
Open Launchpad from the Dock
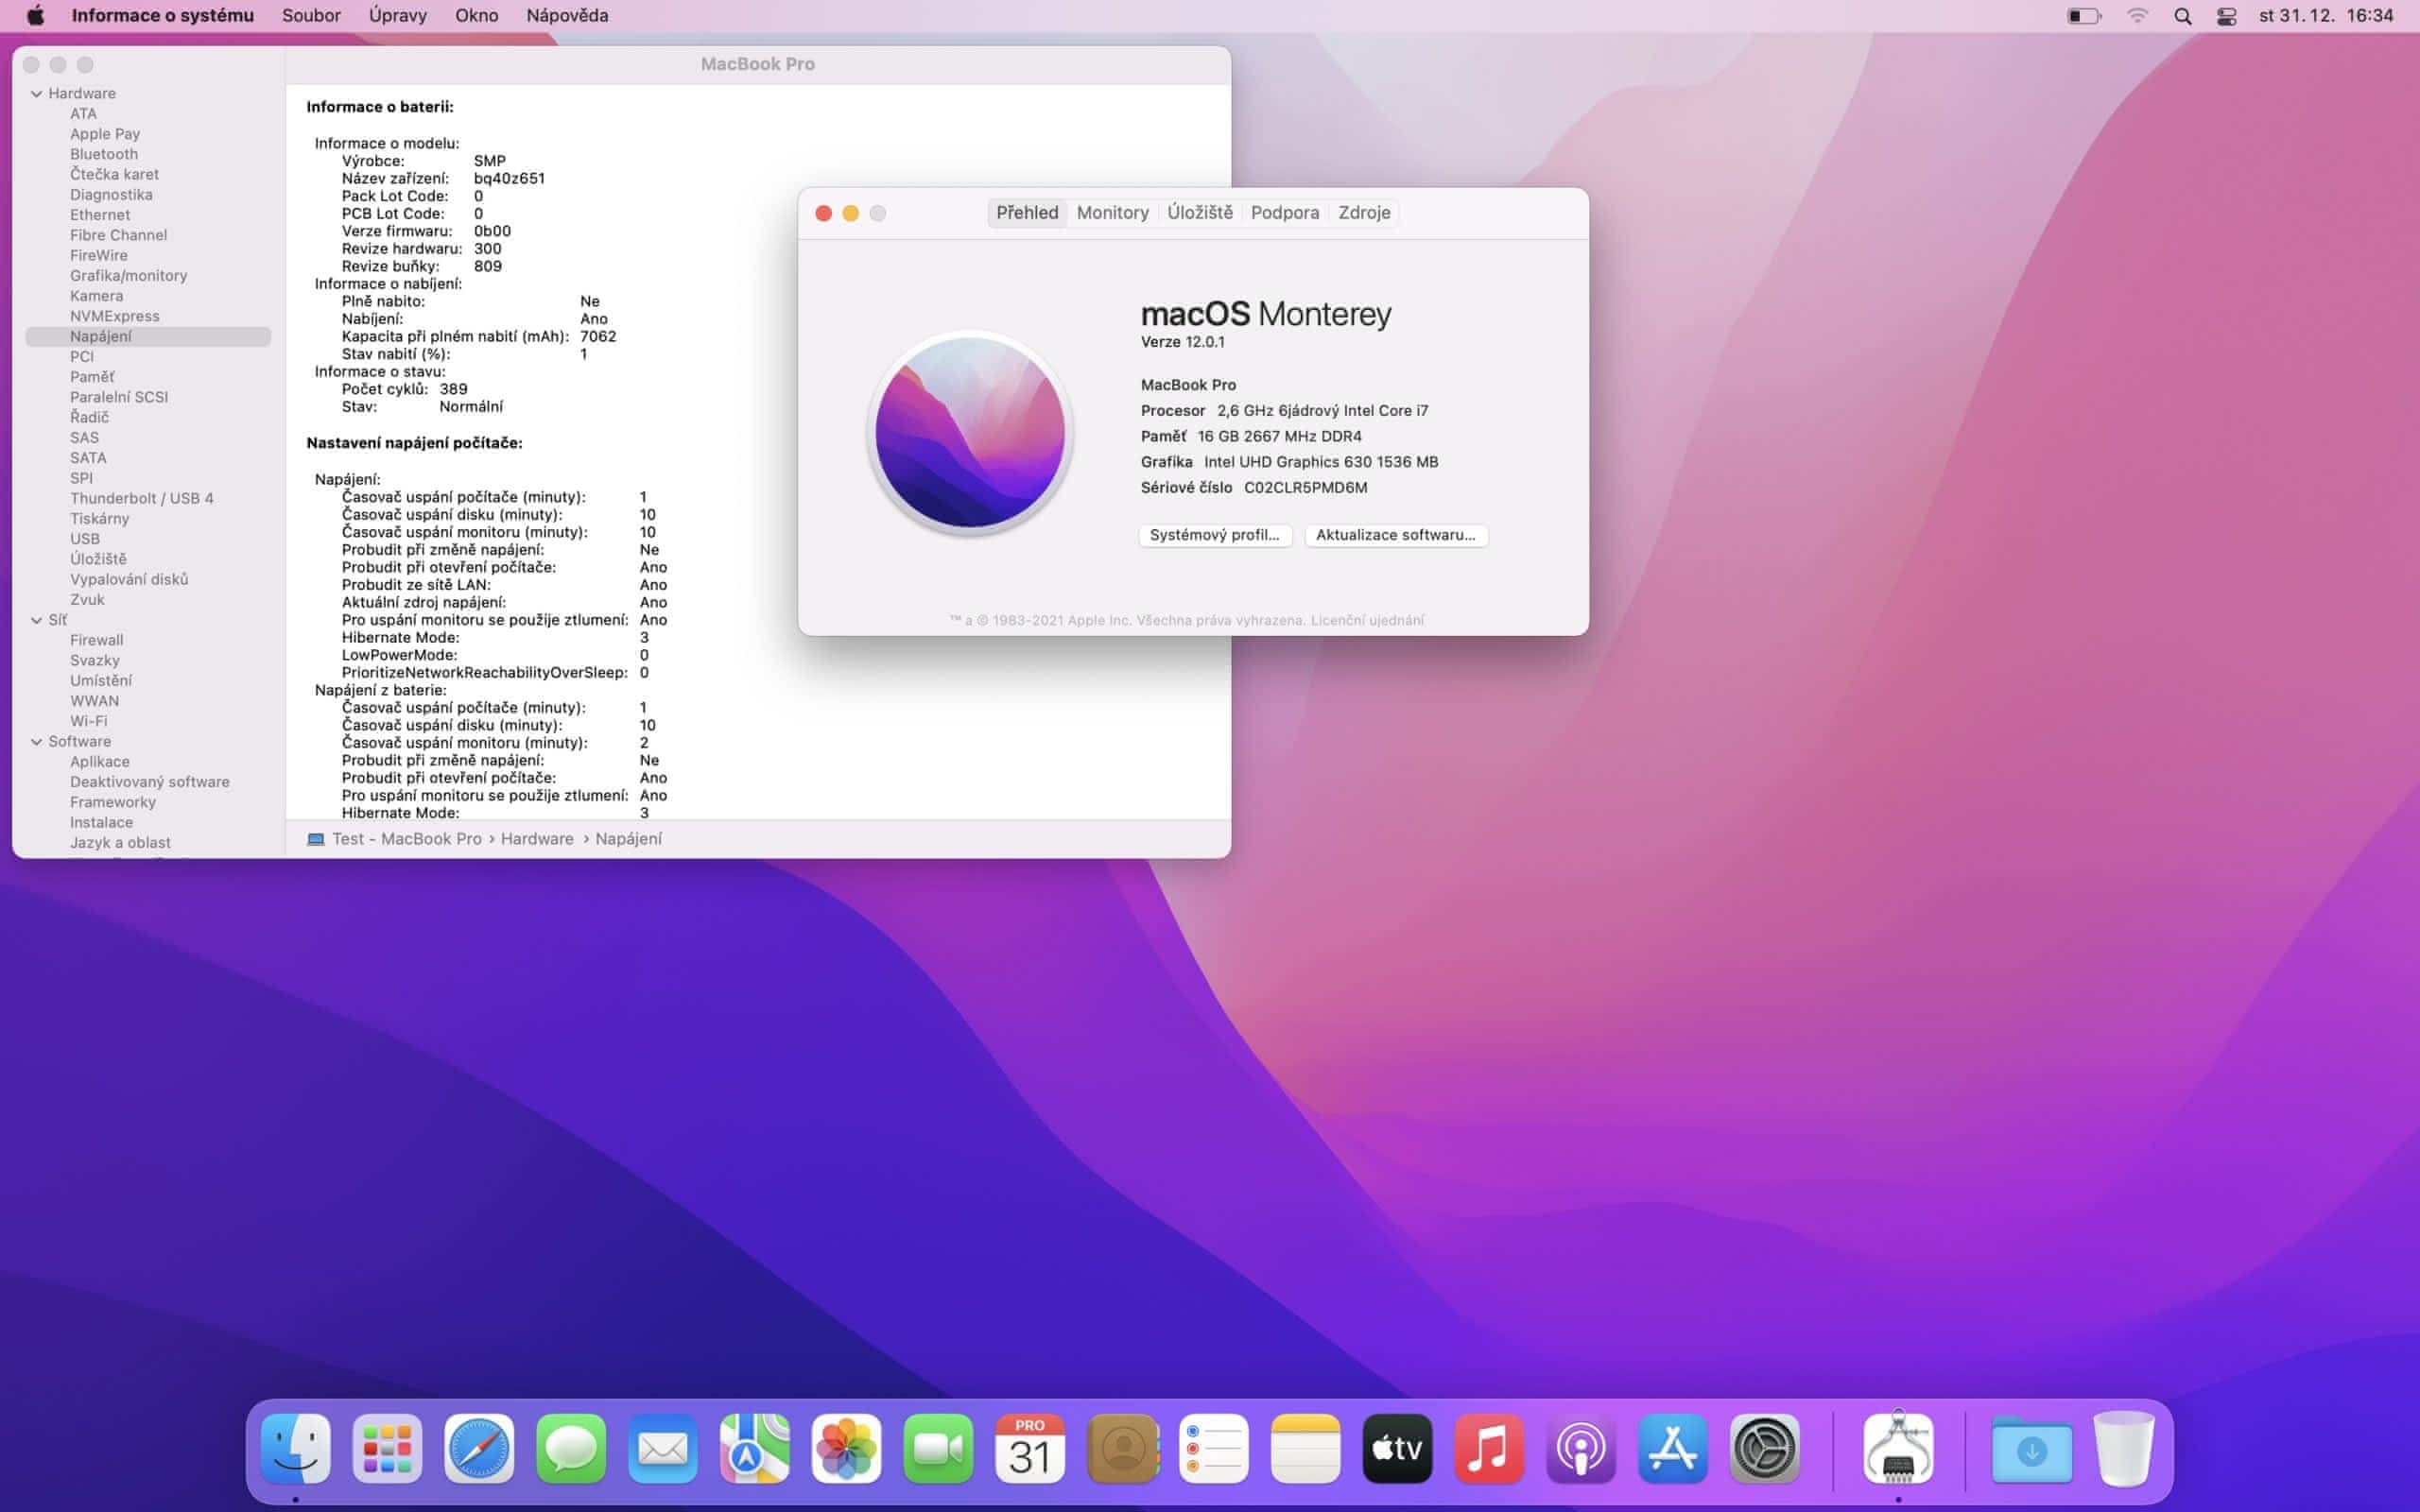click(387, 1448)
